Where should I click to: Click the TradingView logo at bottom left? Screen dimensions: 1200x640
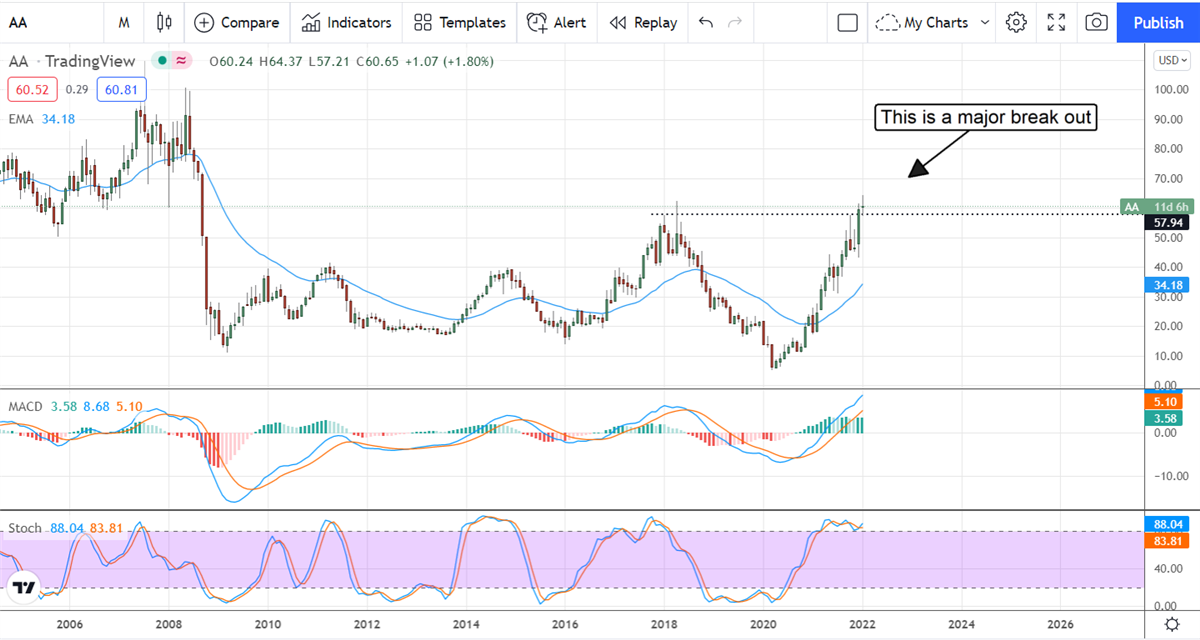[25, 587]
